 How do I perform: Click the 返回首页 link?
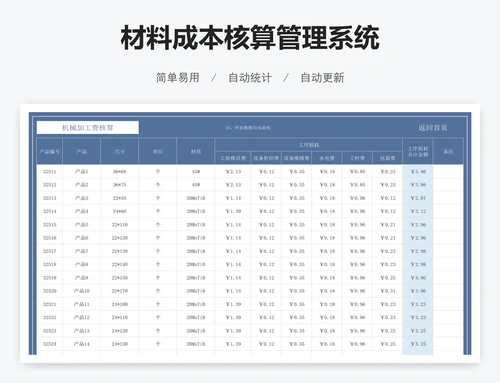pyautogui.click(x=433, y=128)
